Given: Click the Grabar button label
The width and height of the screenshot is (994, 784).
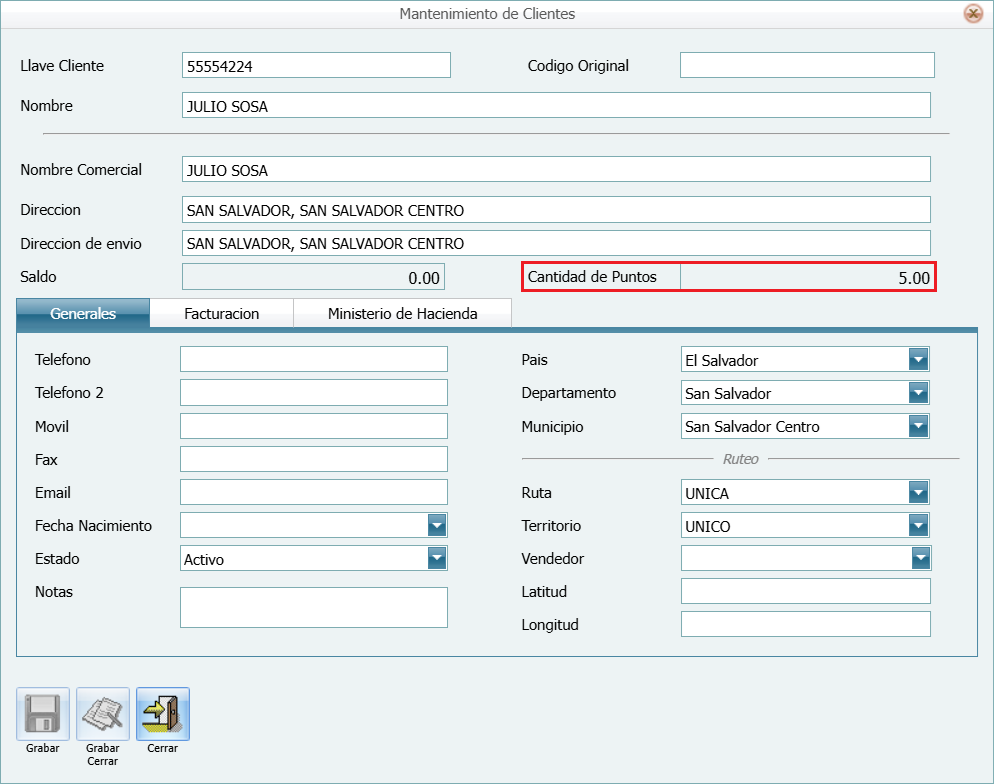Looking at the screenshot, I should click(x=42, y=747).
